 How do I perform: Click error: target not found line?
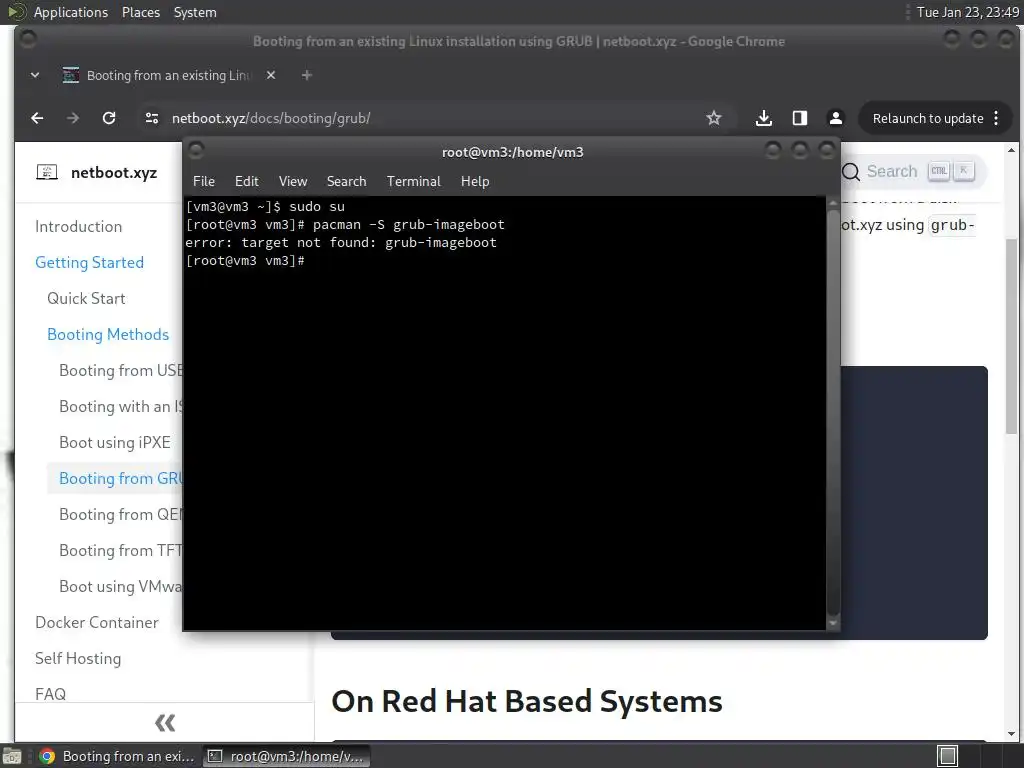(x=341, y=242)
